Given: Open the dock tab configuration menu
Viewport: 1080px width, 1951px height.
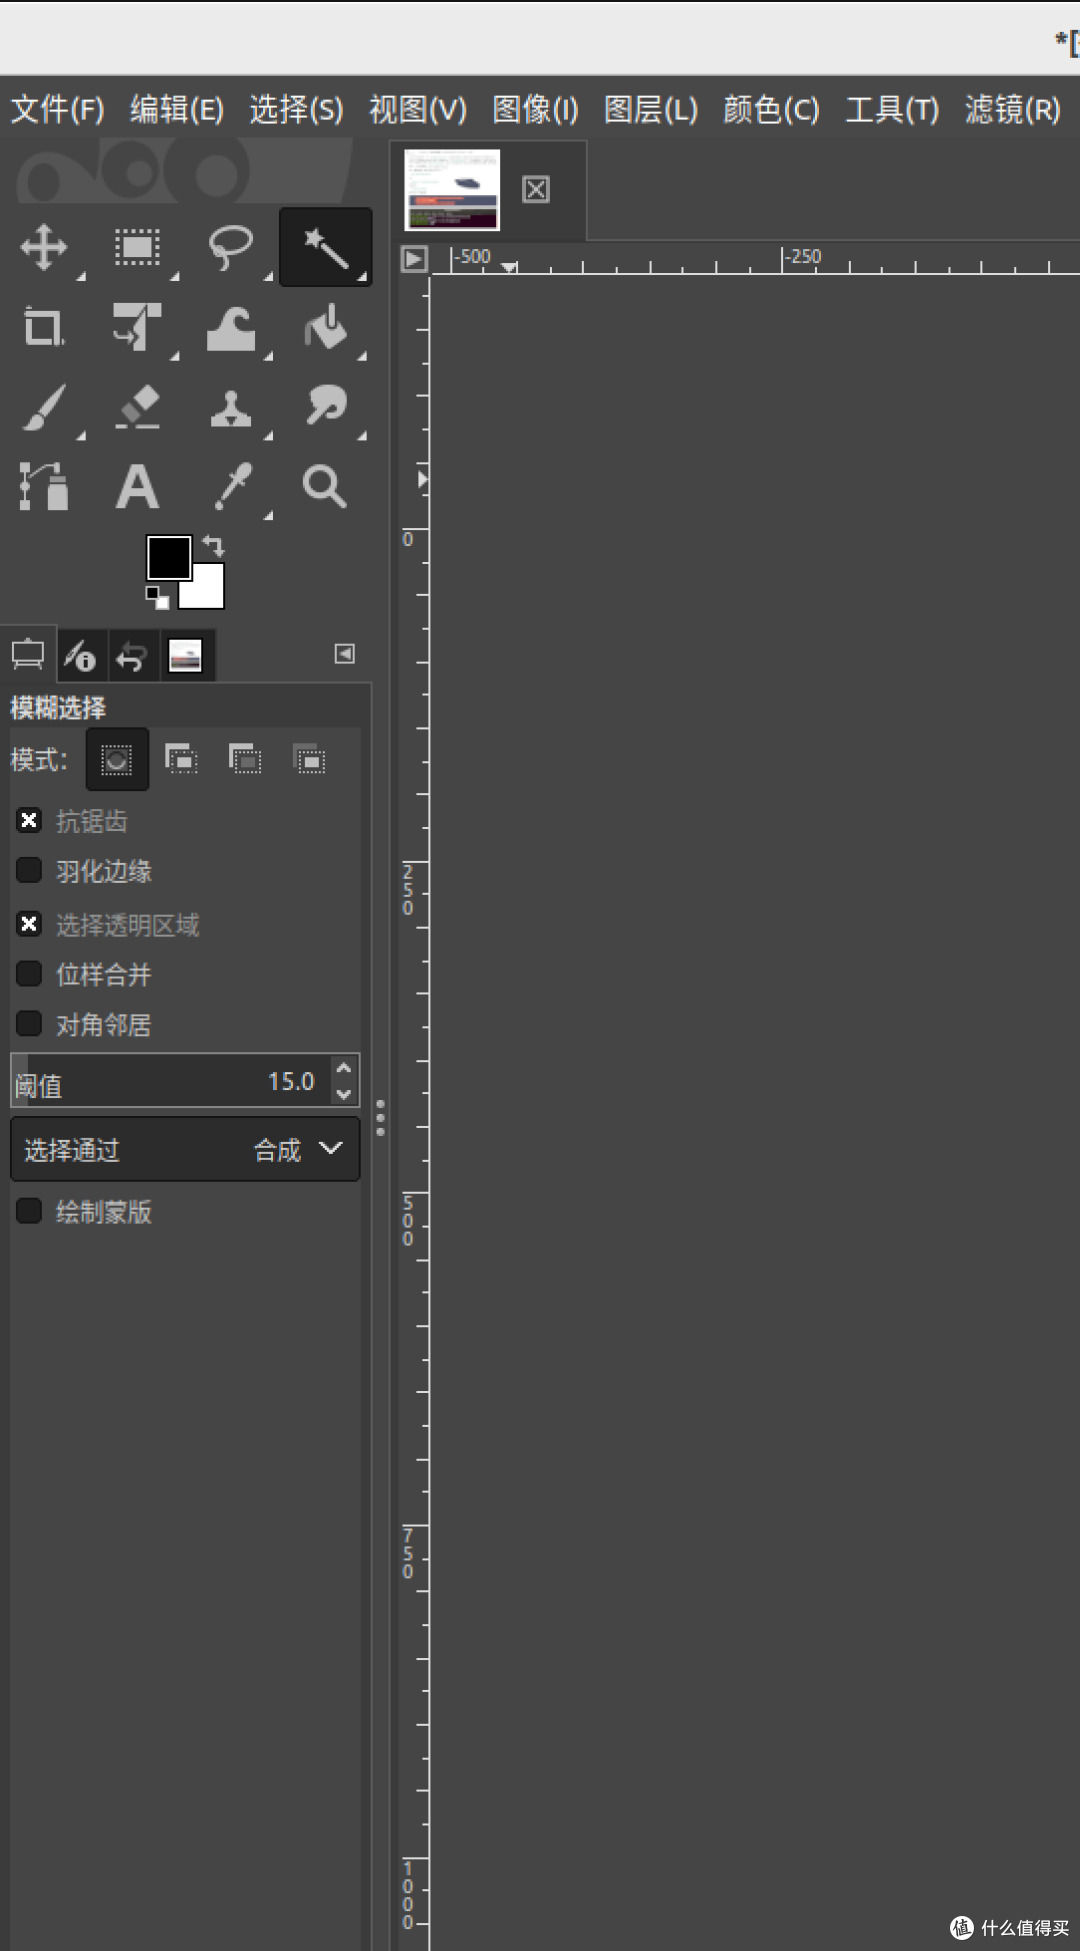Looking at the screenshot, I should pyautogui.click(x=345, y=654).
